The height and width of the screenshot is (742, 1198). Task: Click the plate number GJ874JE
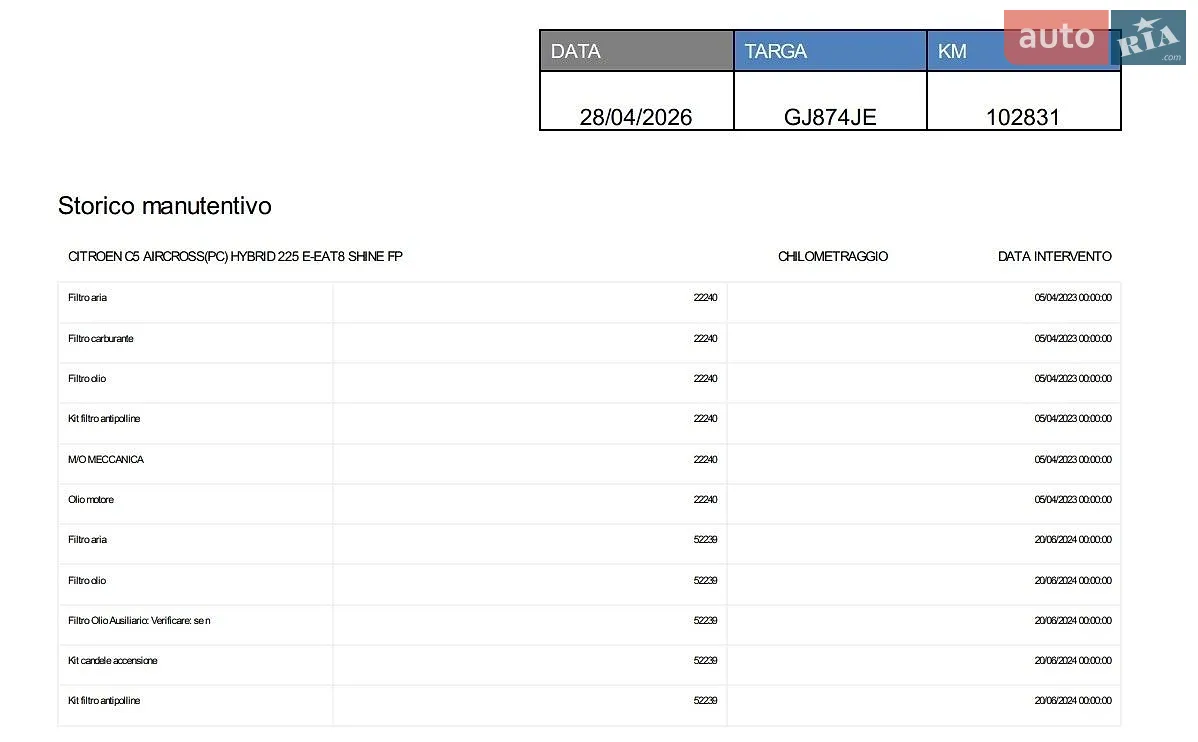click(x=830, y=117)
